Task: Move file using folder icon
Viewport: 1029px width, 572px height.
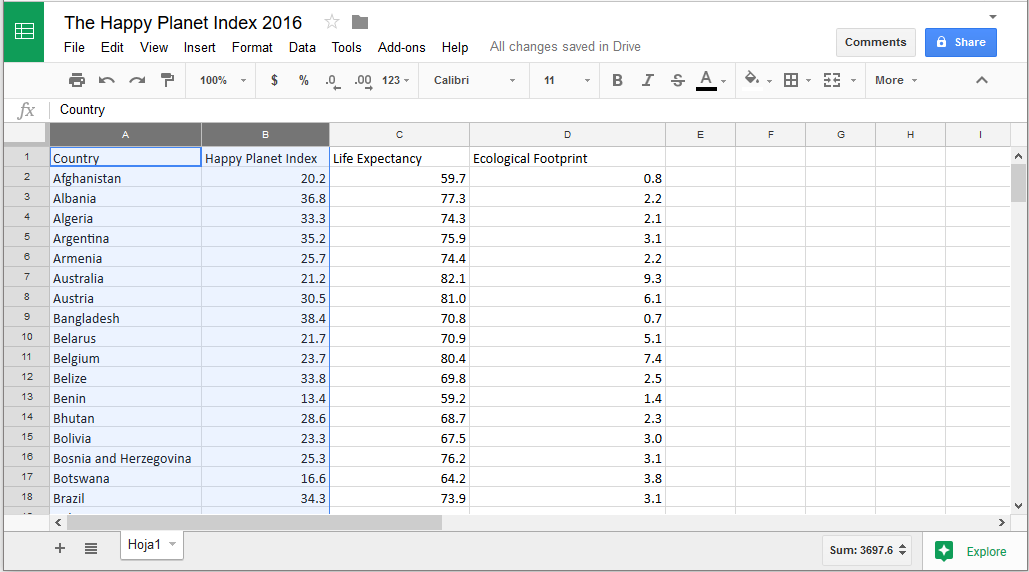Action: click(x=360, y=22)
